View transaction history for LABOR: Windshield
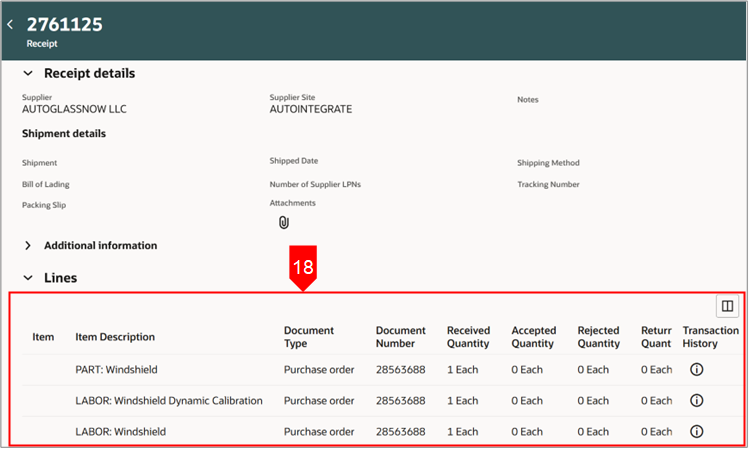 (697, 432)
